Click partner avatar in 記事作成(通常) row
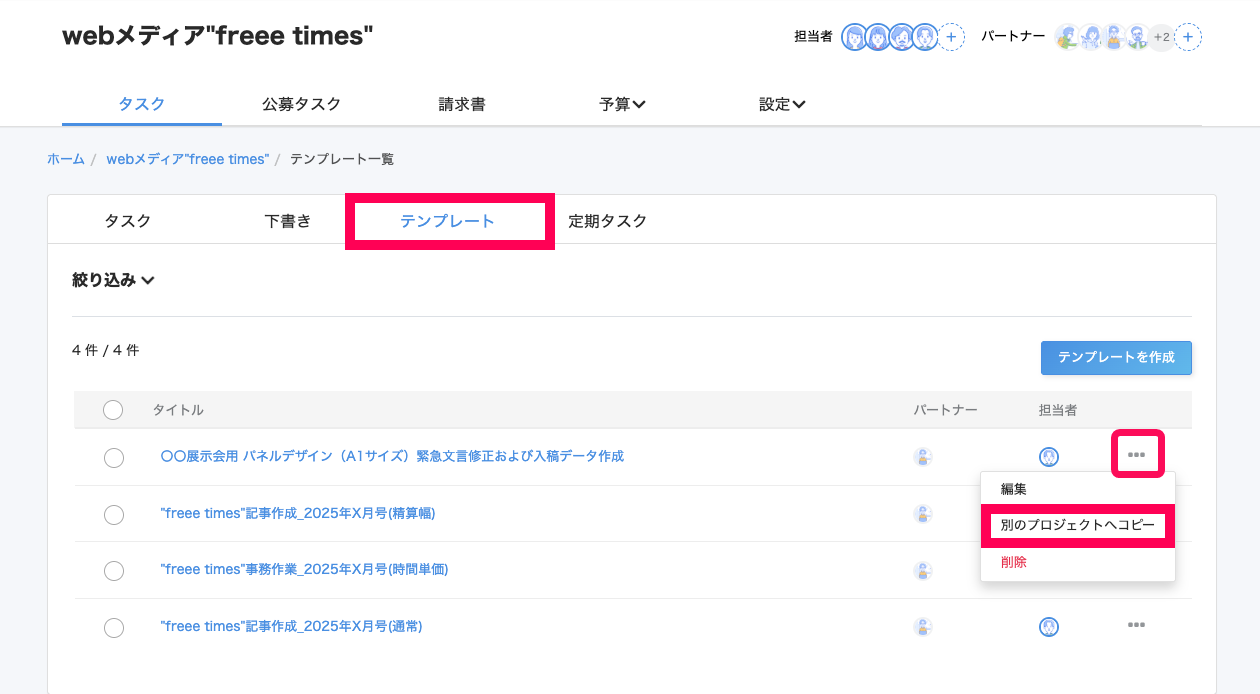This screenshot has width=1260, height=694. (923, 627)
